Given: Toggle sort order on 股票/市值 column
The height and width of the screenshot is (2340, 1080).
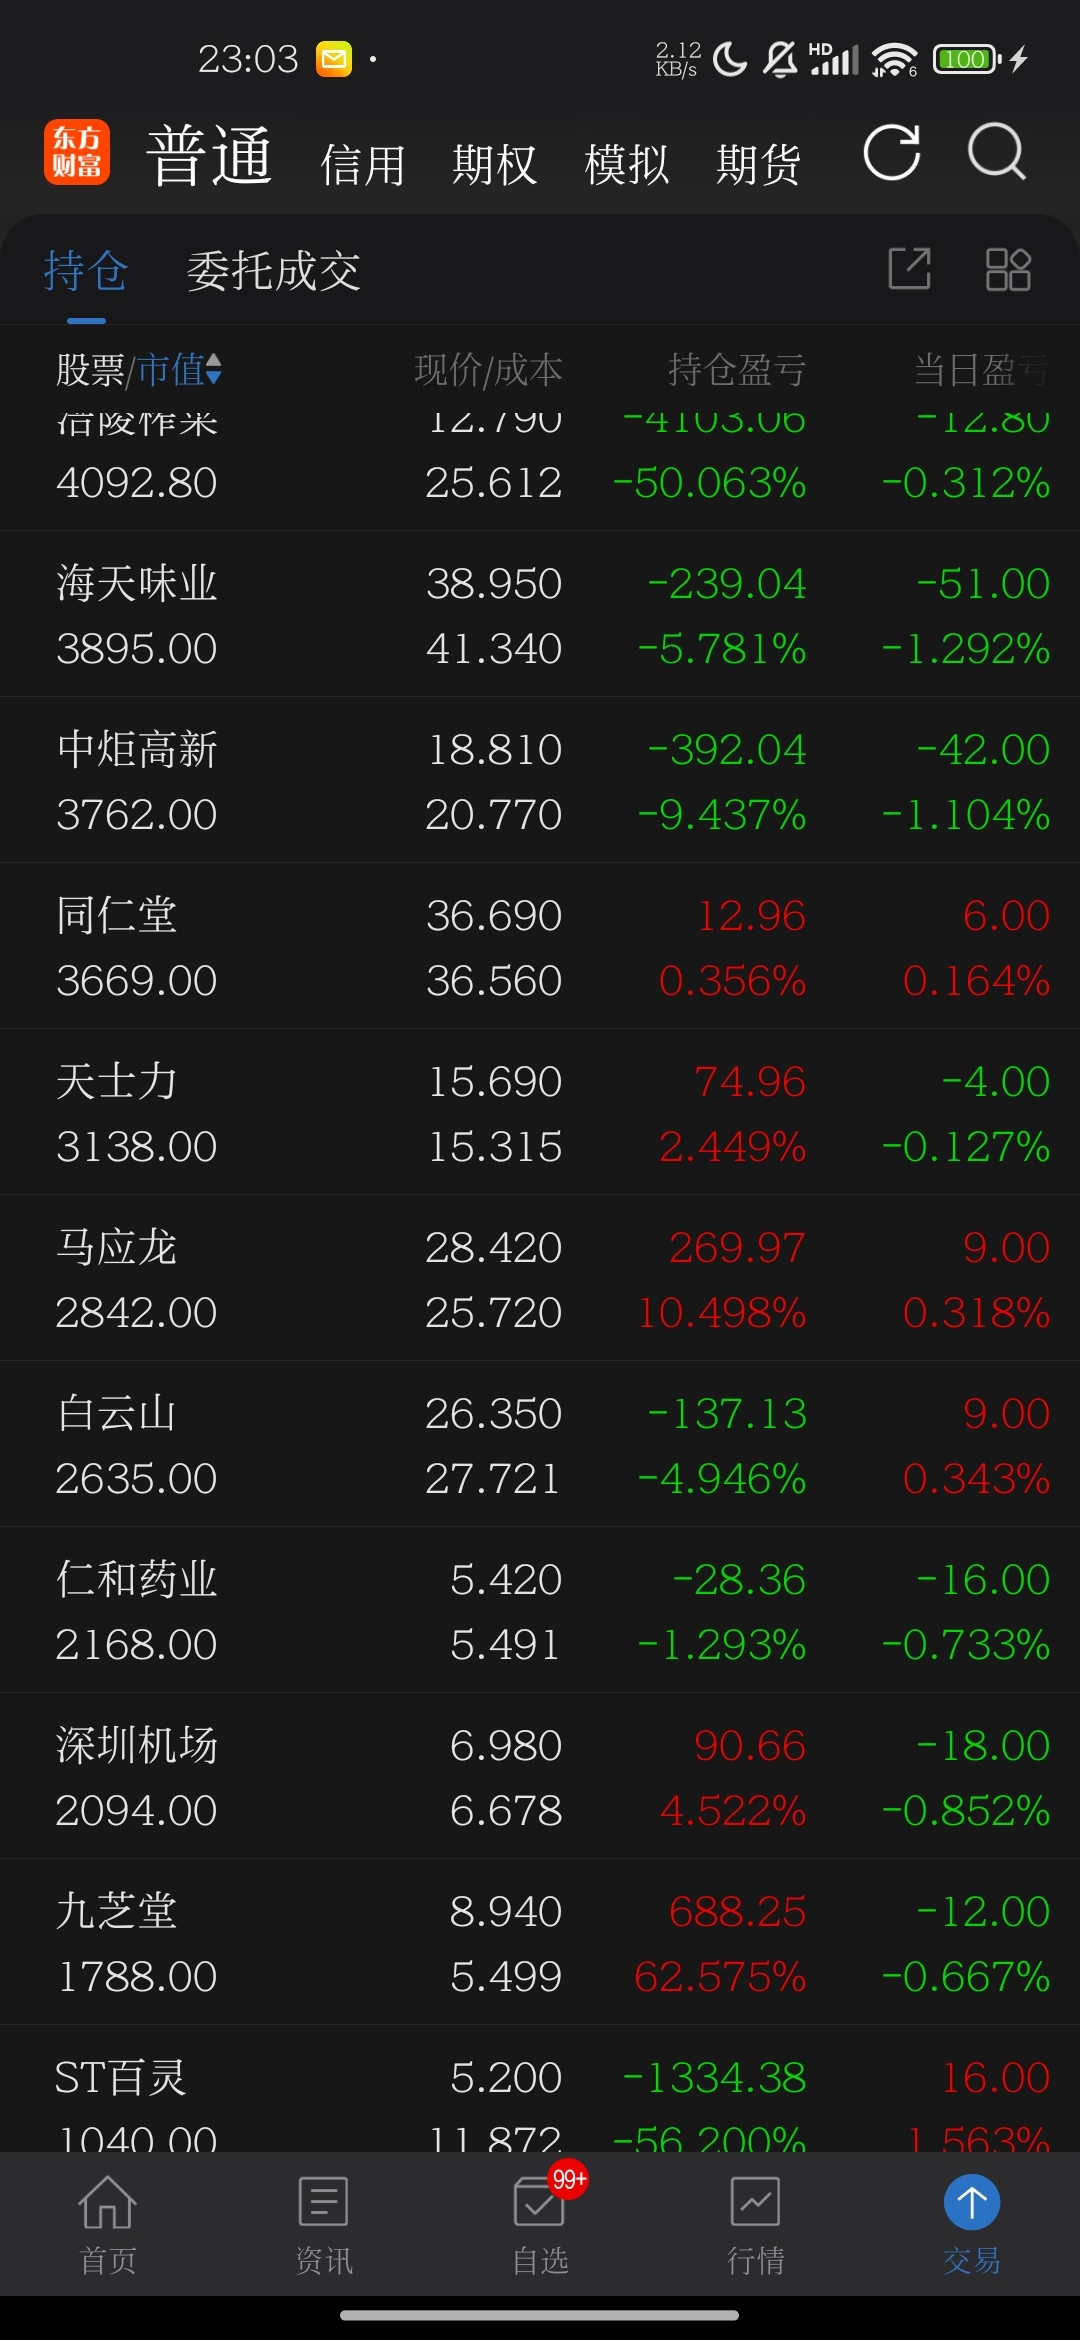Looking at the screenshot, I should [139, 370].
